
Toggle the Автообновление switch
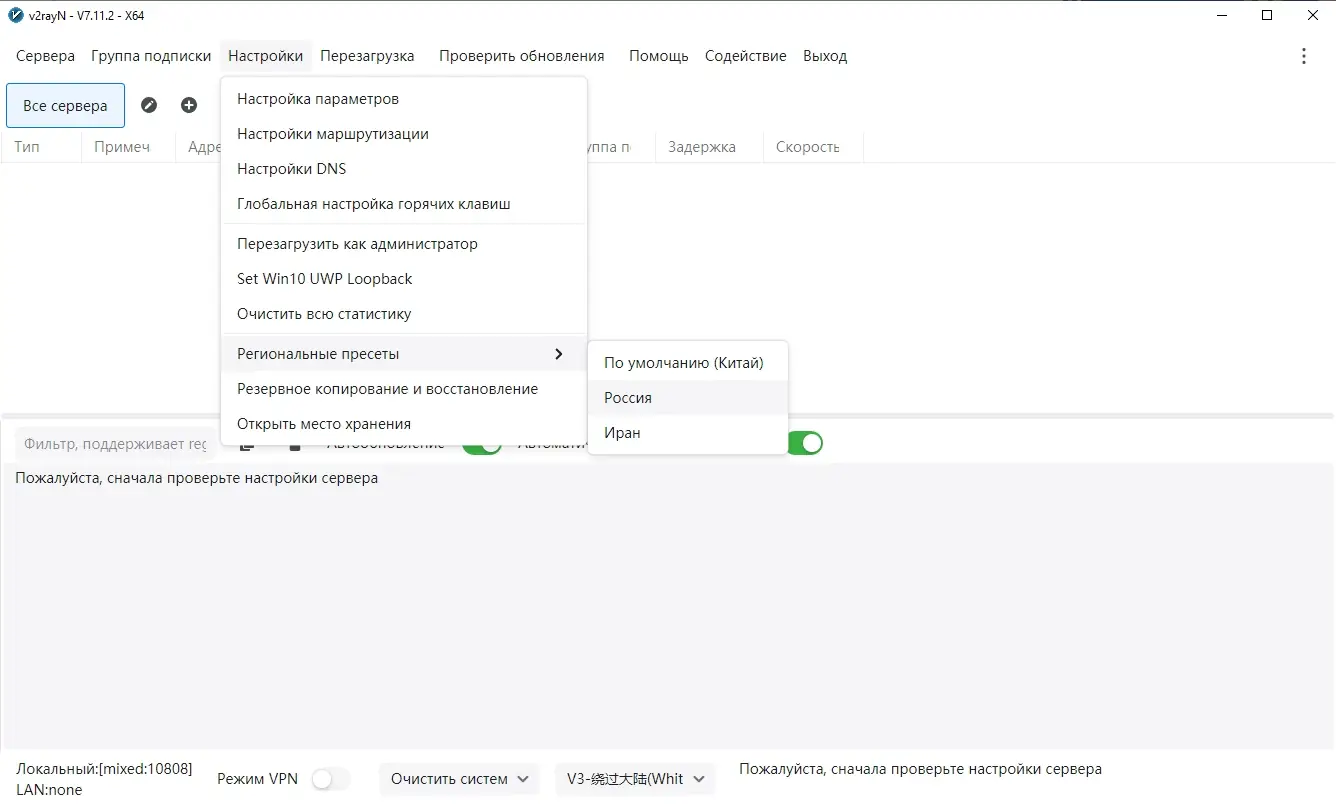(x=482, y=443)
